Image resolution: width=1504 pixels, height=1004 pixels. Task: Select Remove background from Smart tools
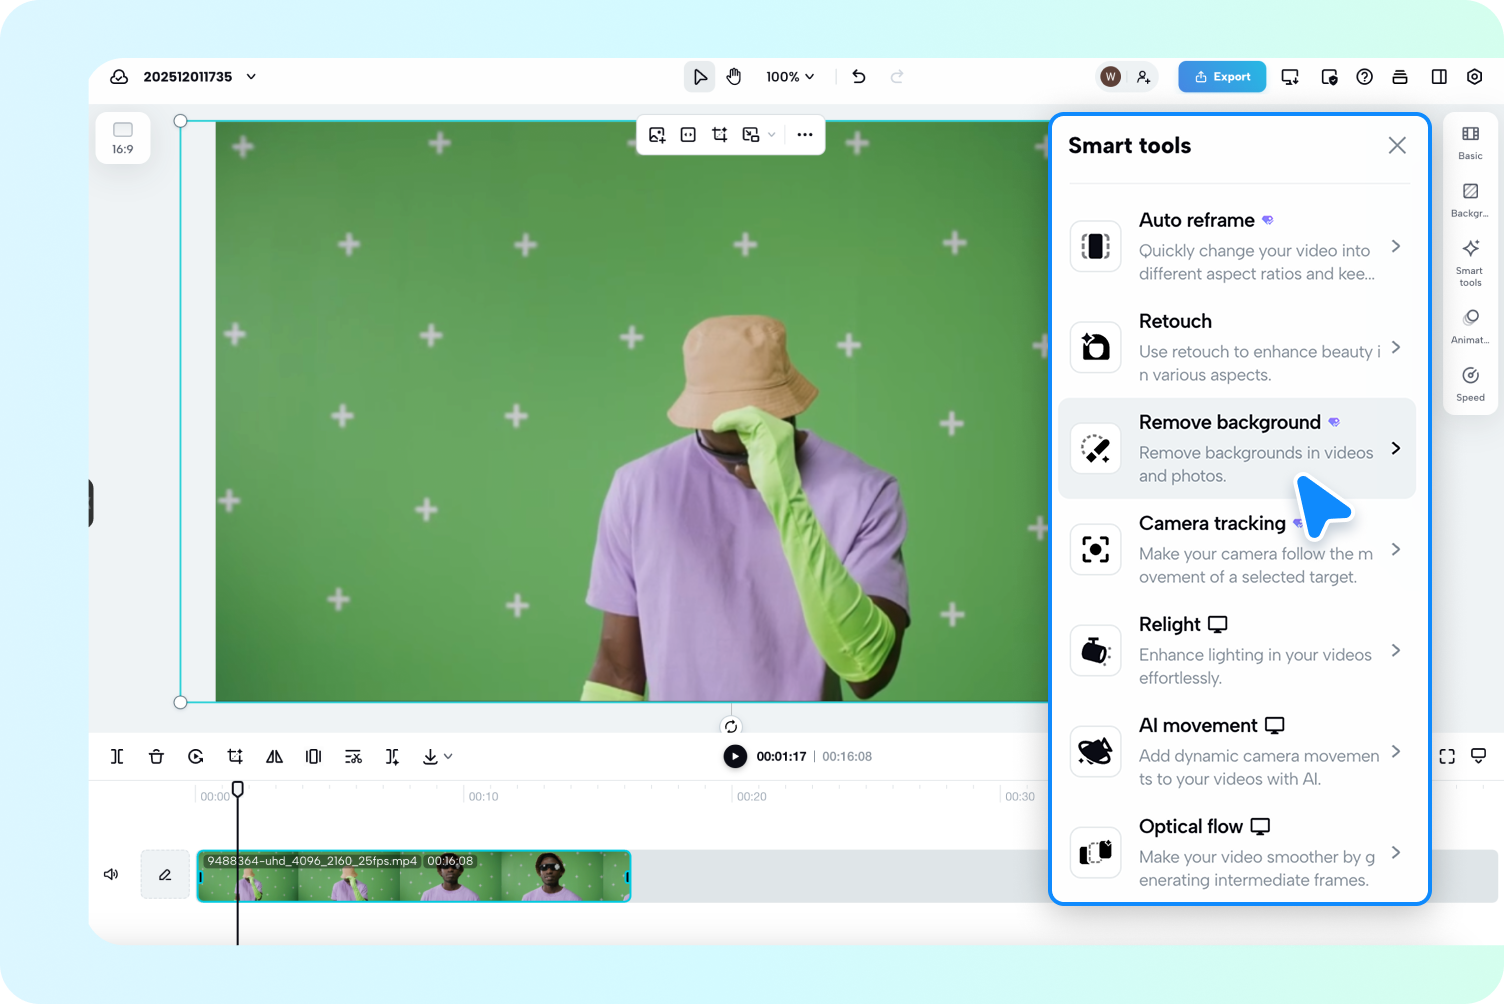[1237, 448]
